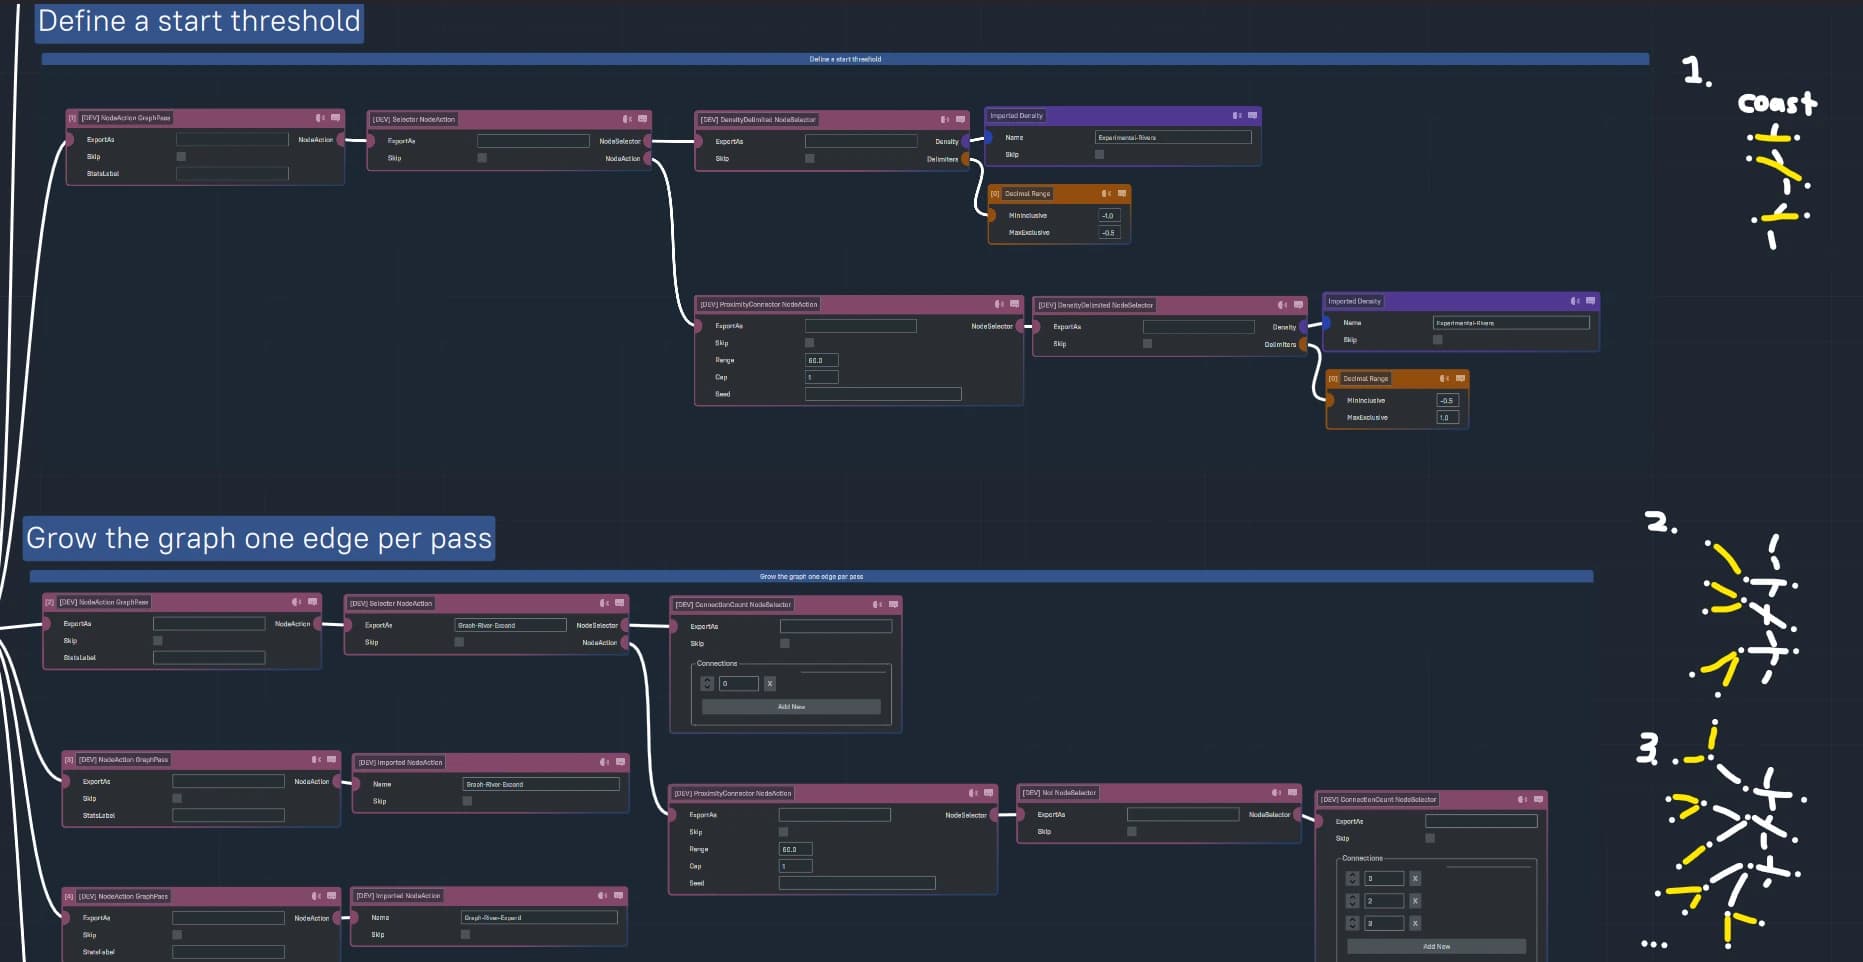Click collapse icon on [2] NodeAction GraphPass node
Viewport: 1863px width, 962px height.
tap(296, 602)
